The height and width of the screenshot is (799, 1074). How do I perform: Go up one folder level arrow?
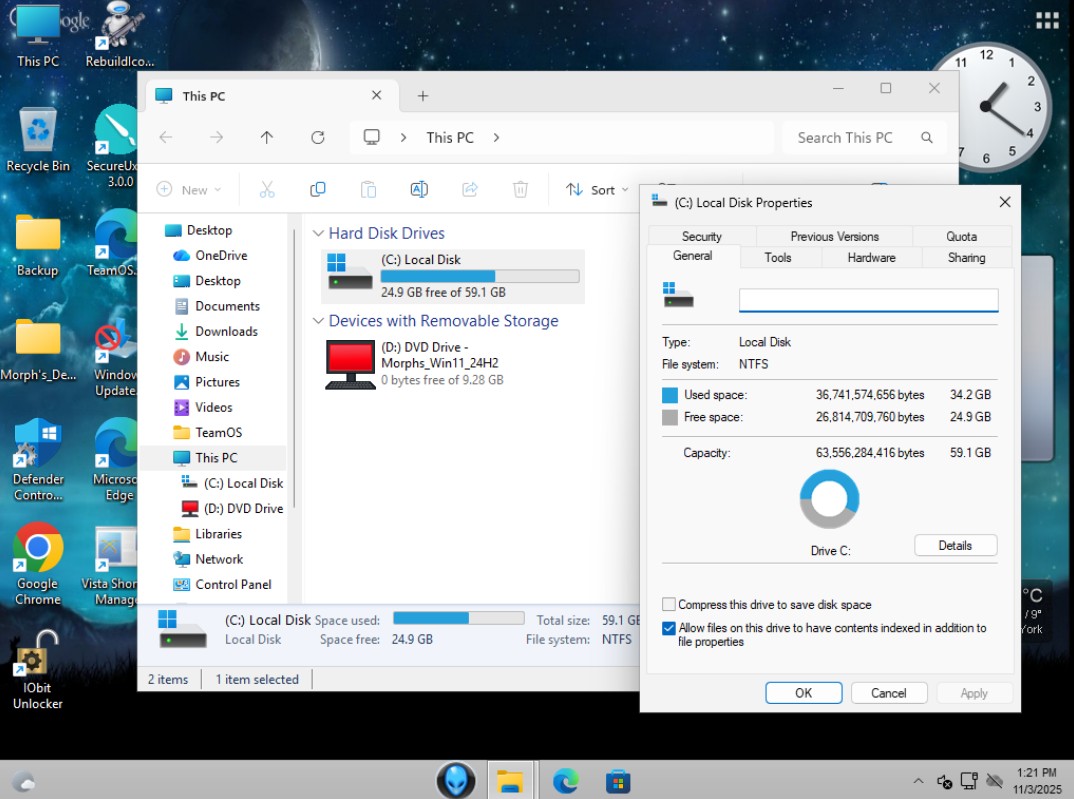[x=267, y=138]
